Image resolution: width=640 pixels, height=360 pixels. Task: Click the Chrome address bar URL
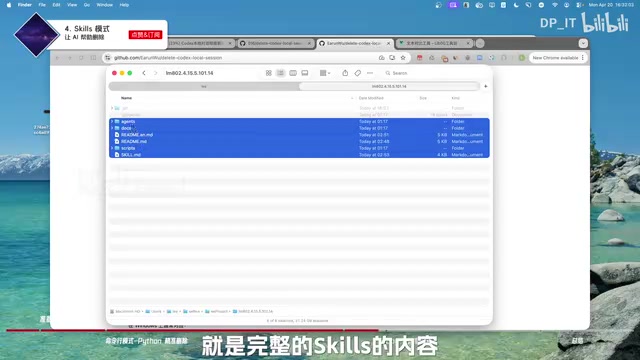point(168,58)
